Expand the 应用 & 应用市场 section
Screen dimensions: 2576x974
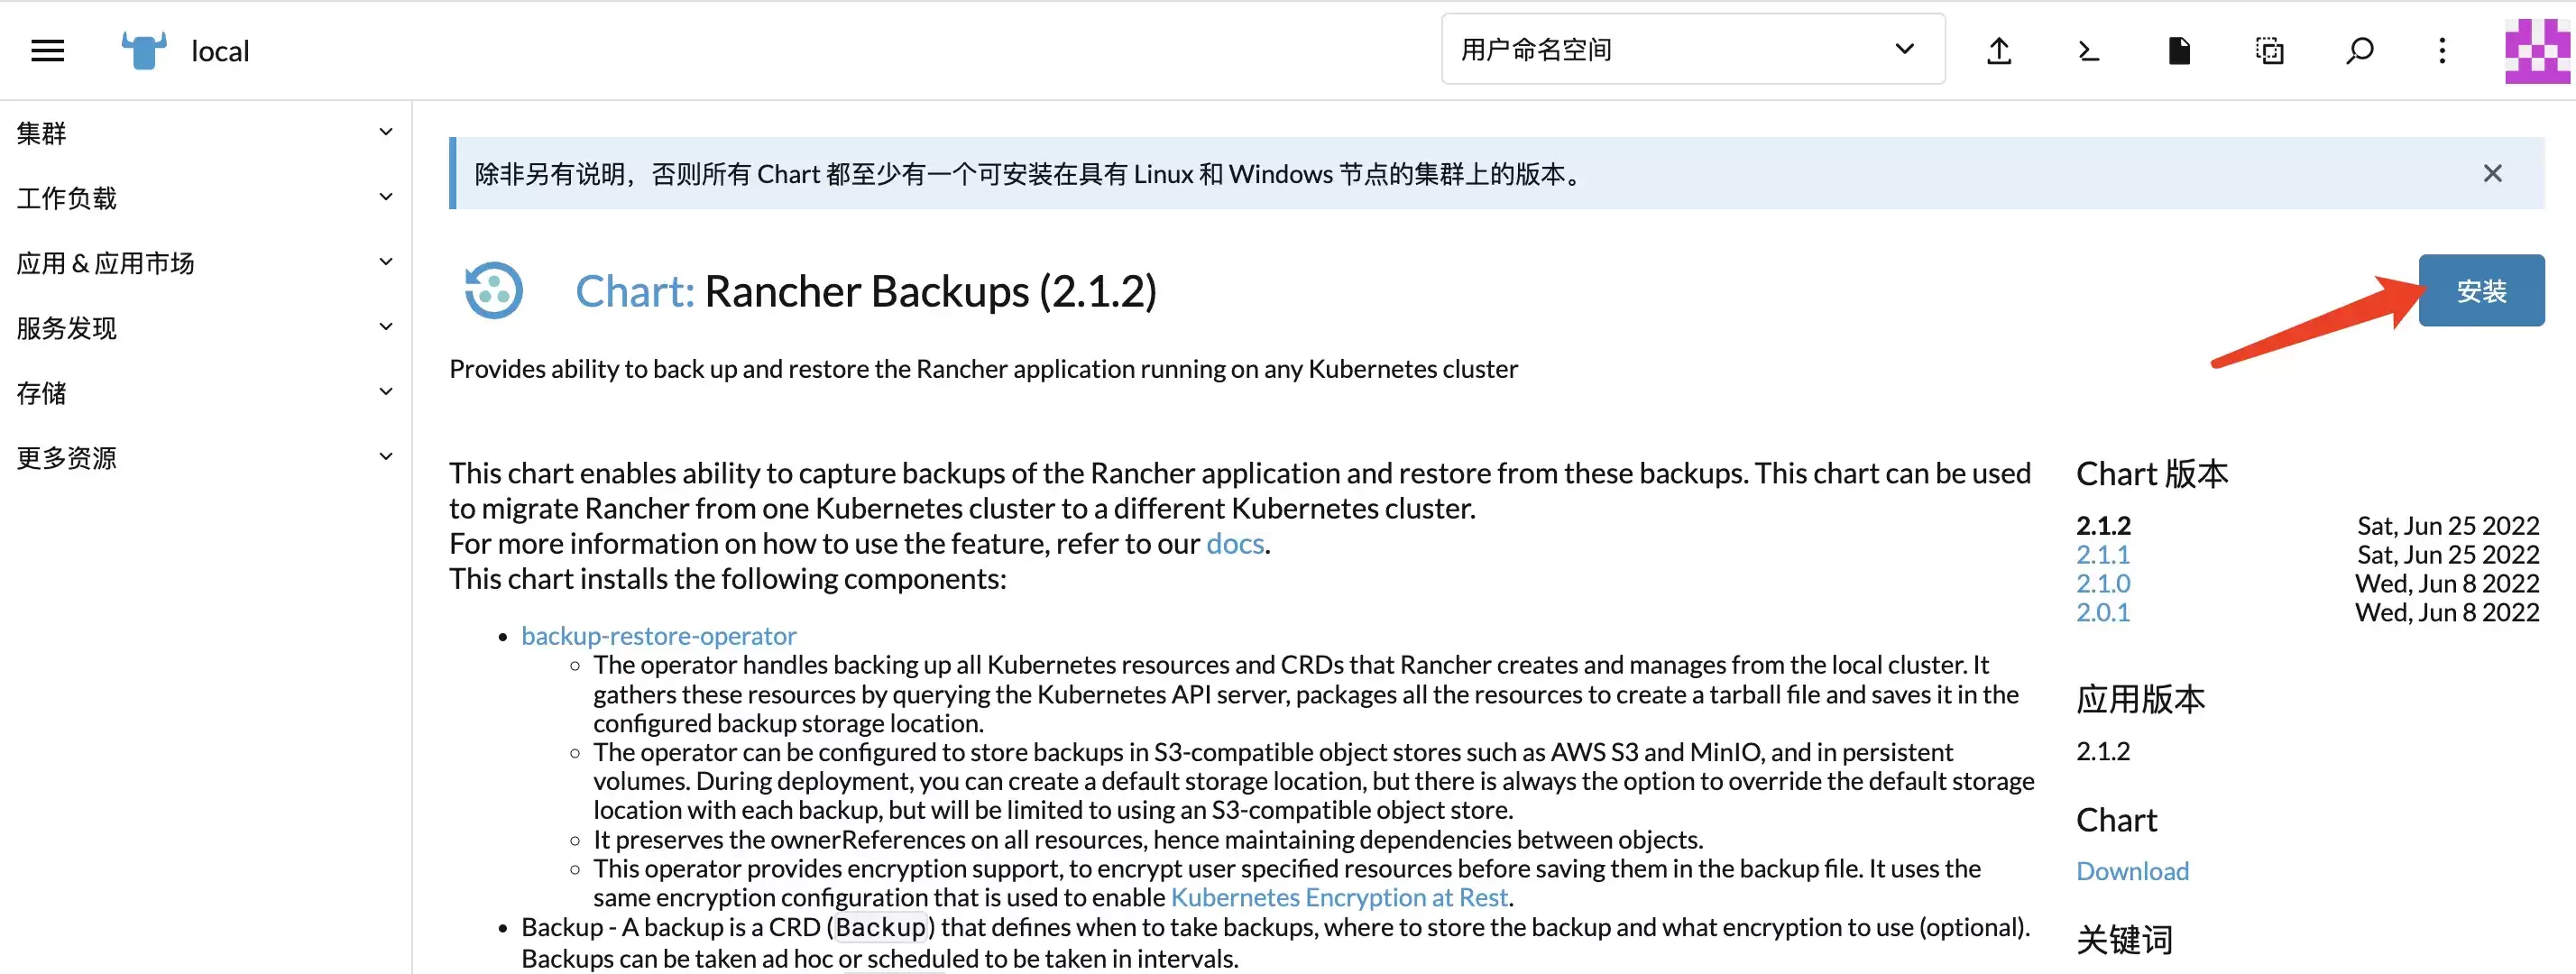[204, 263]
